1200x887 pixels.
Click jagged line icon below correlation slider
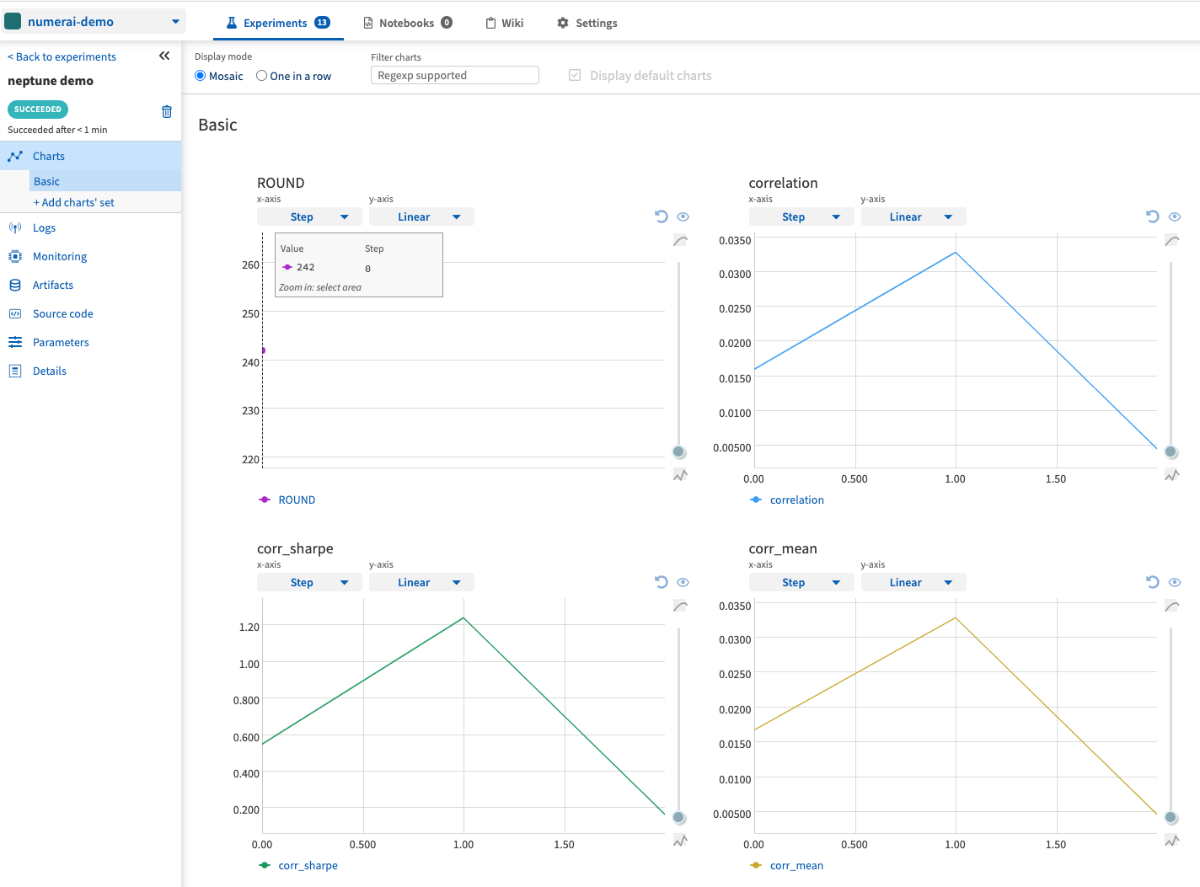(1172, 475)
